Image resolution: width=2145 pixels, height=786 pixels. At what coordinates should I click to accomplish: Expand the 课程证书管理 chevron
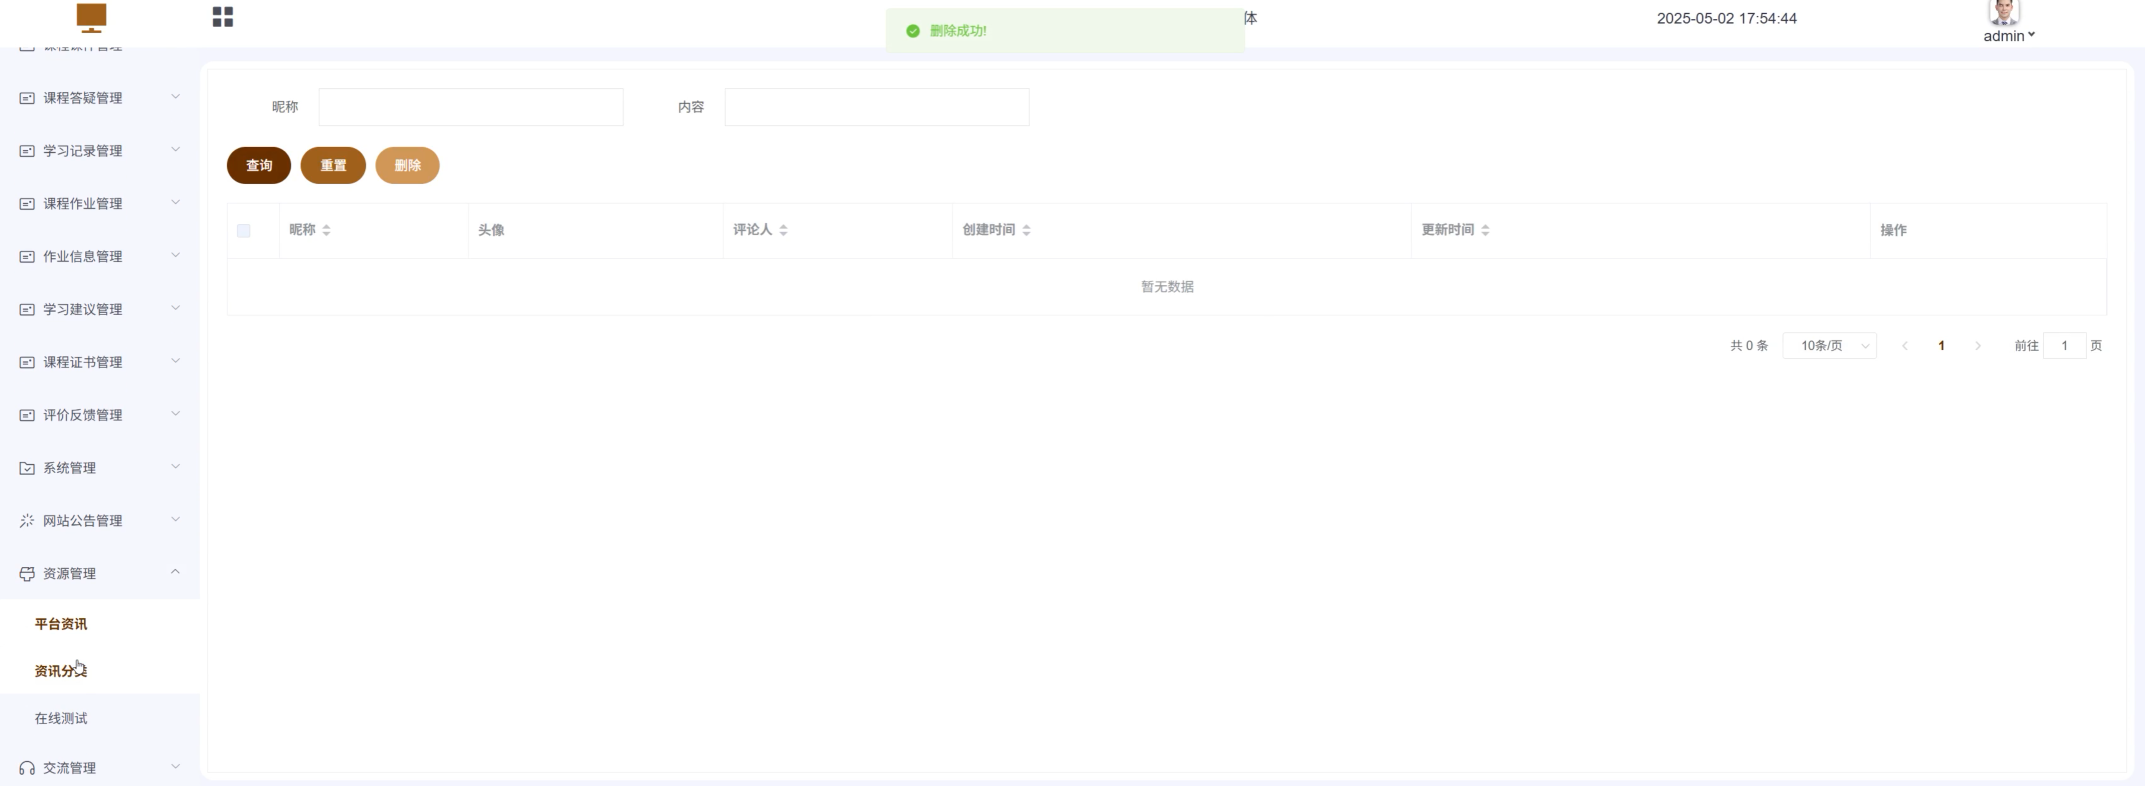(x=175, y=361)
